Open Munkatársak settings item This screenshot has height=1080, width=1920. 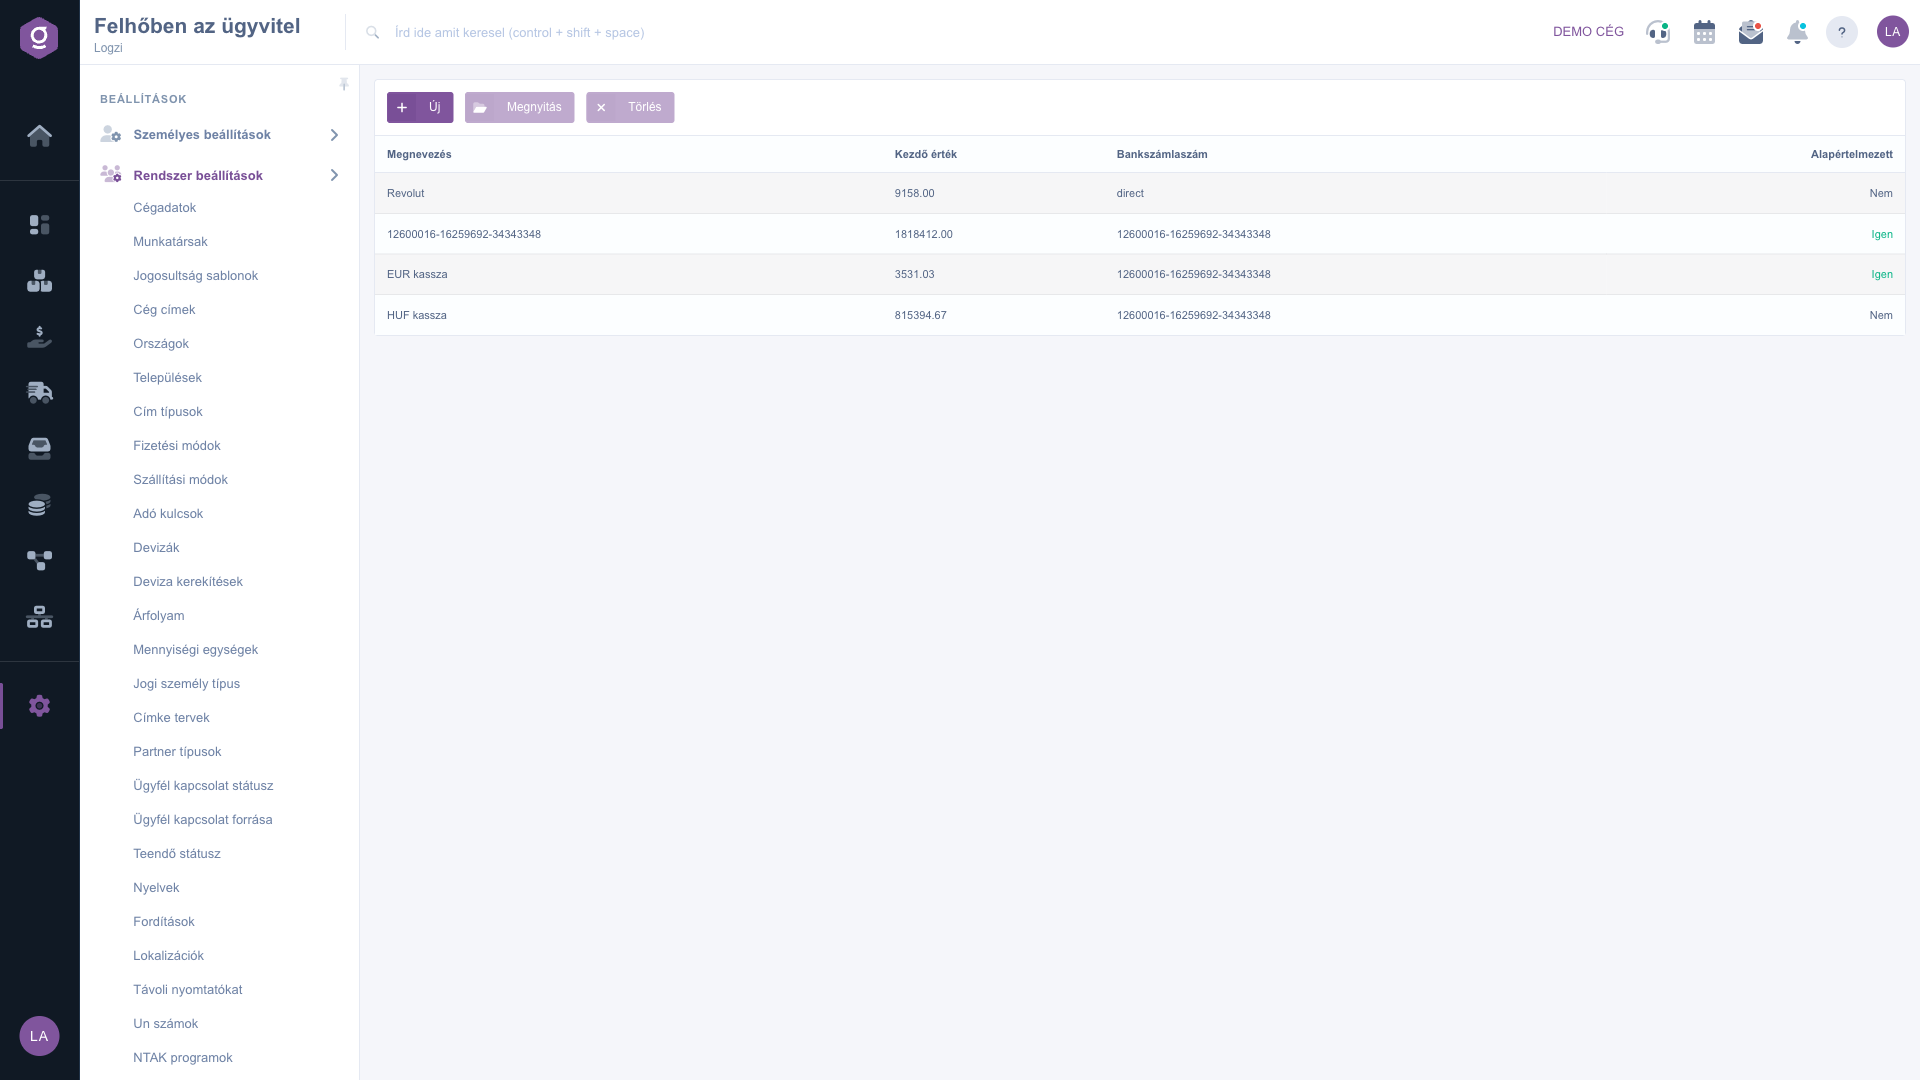pyautogui.click(x=170, y=242)
